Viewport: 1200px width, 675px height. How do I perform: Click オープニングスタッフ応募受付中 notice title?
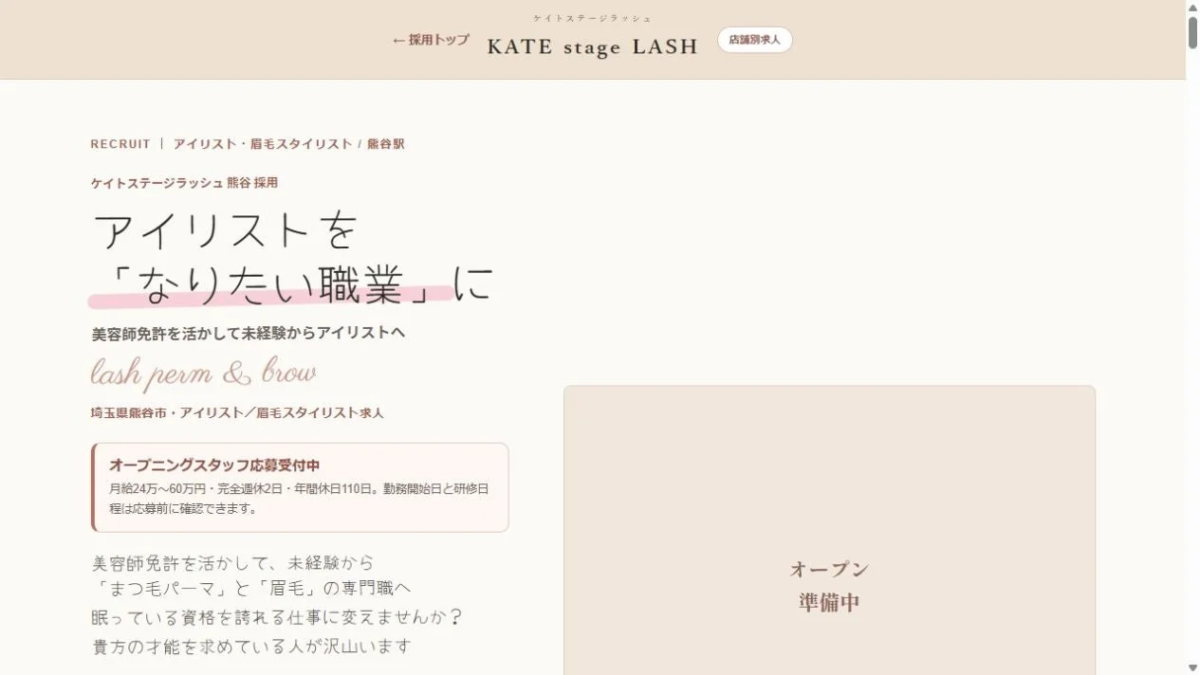(215, 465)
